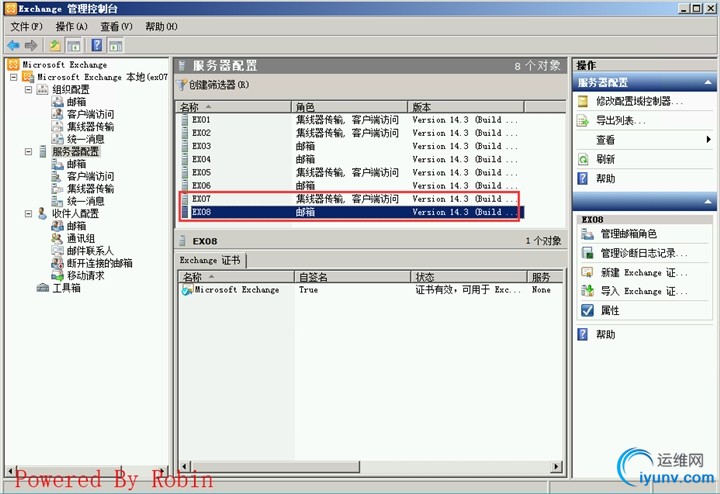
Task: Toggle the console tree pane toolbar icon
Action: coord(73,45)
